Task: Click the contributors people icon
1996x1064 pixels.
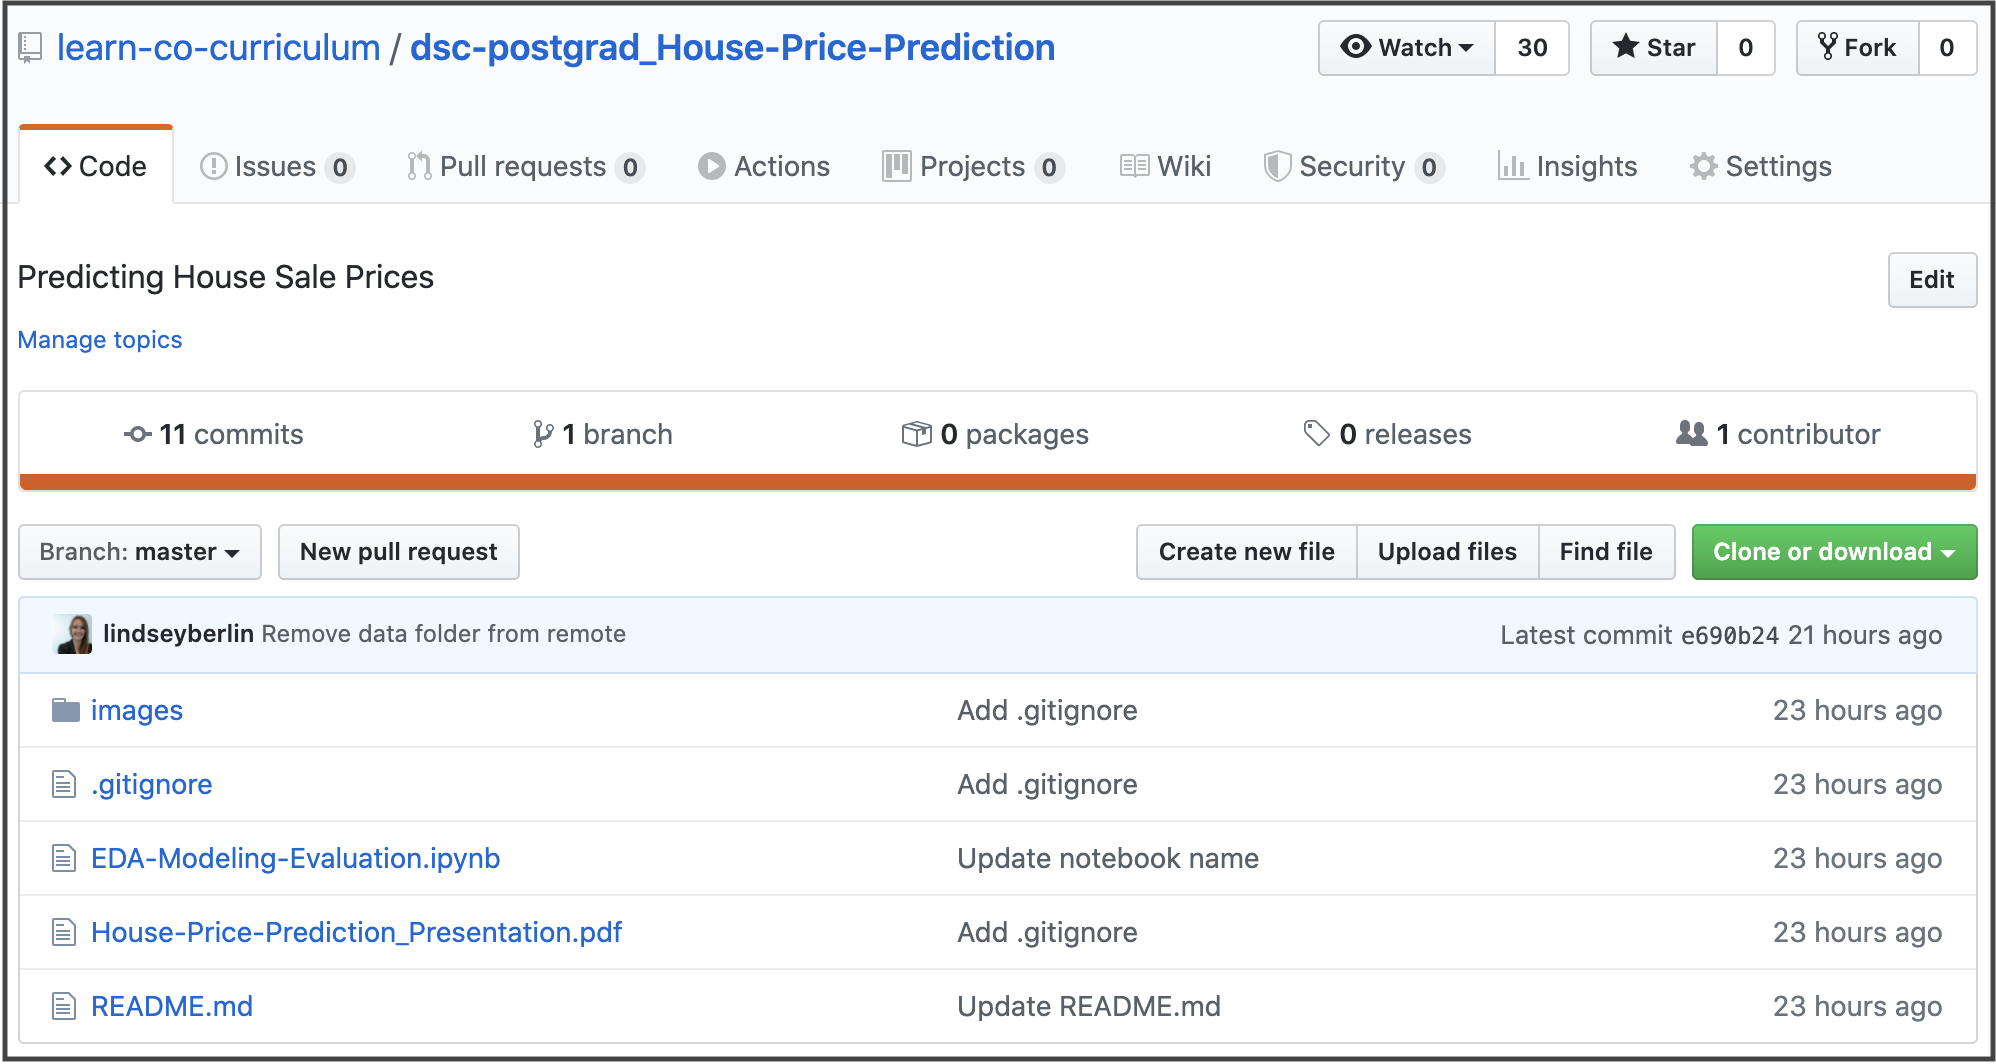Action: tap(1692, 433)
